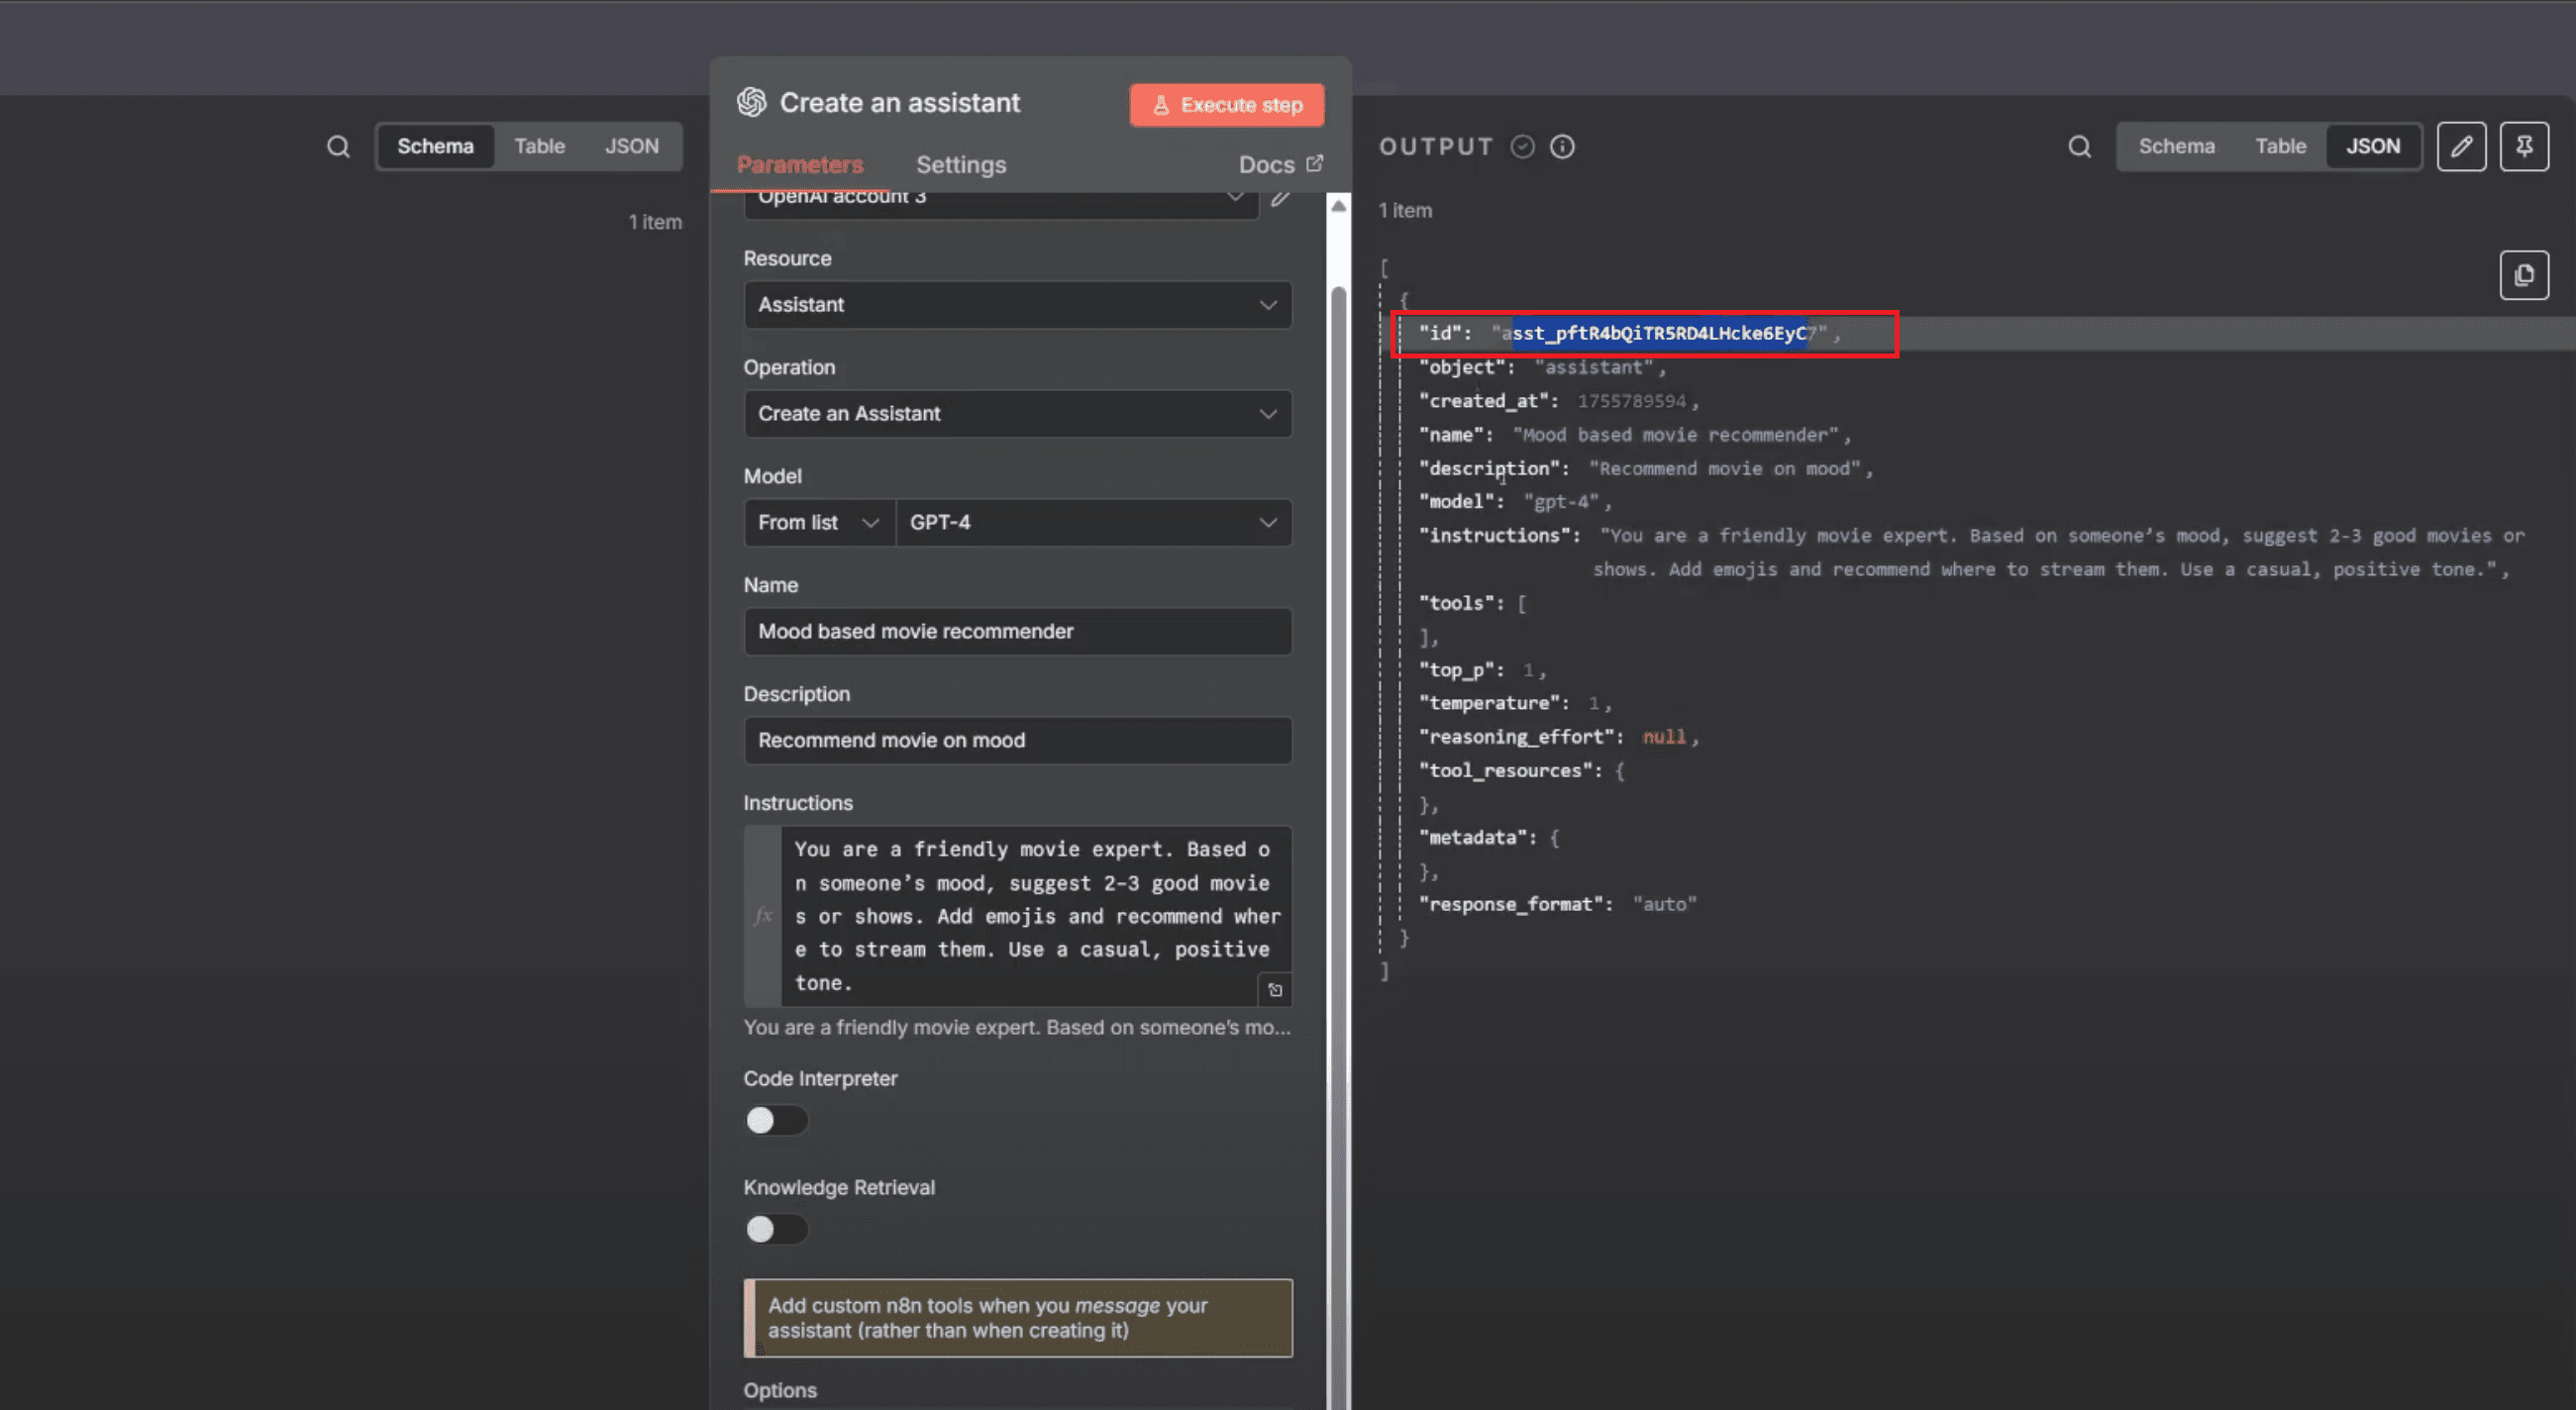Open the Resource dropdown showing Assistant
The image size is (2576, 1410).
(1017, 305)
